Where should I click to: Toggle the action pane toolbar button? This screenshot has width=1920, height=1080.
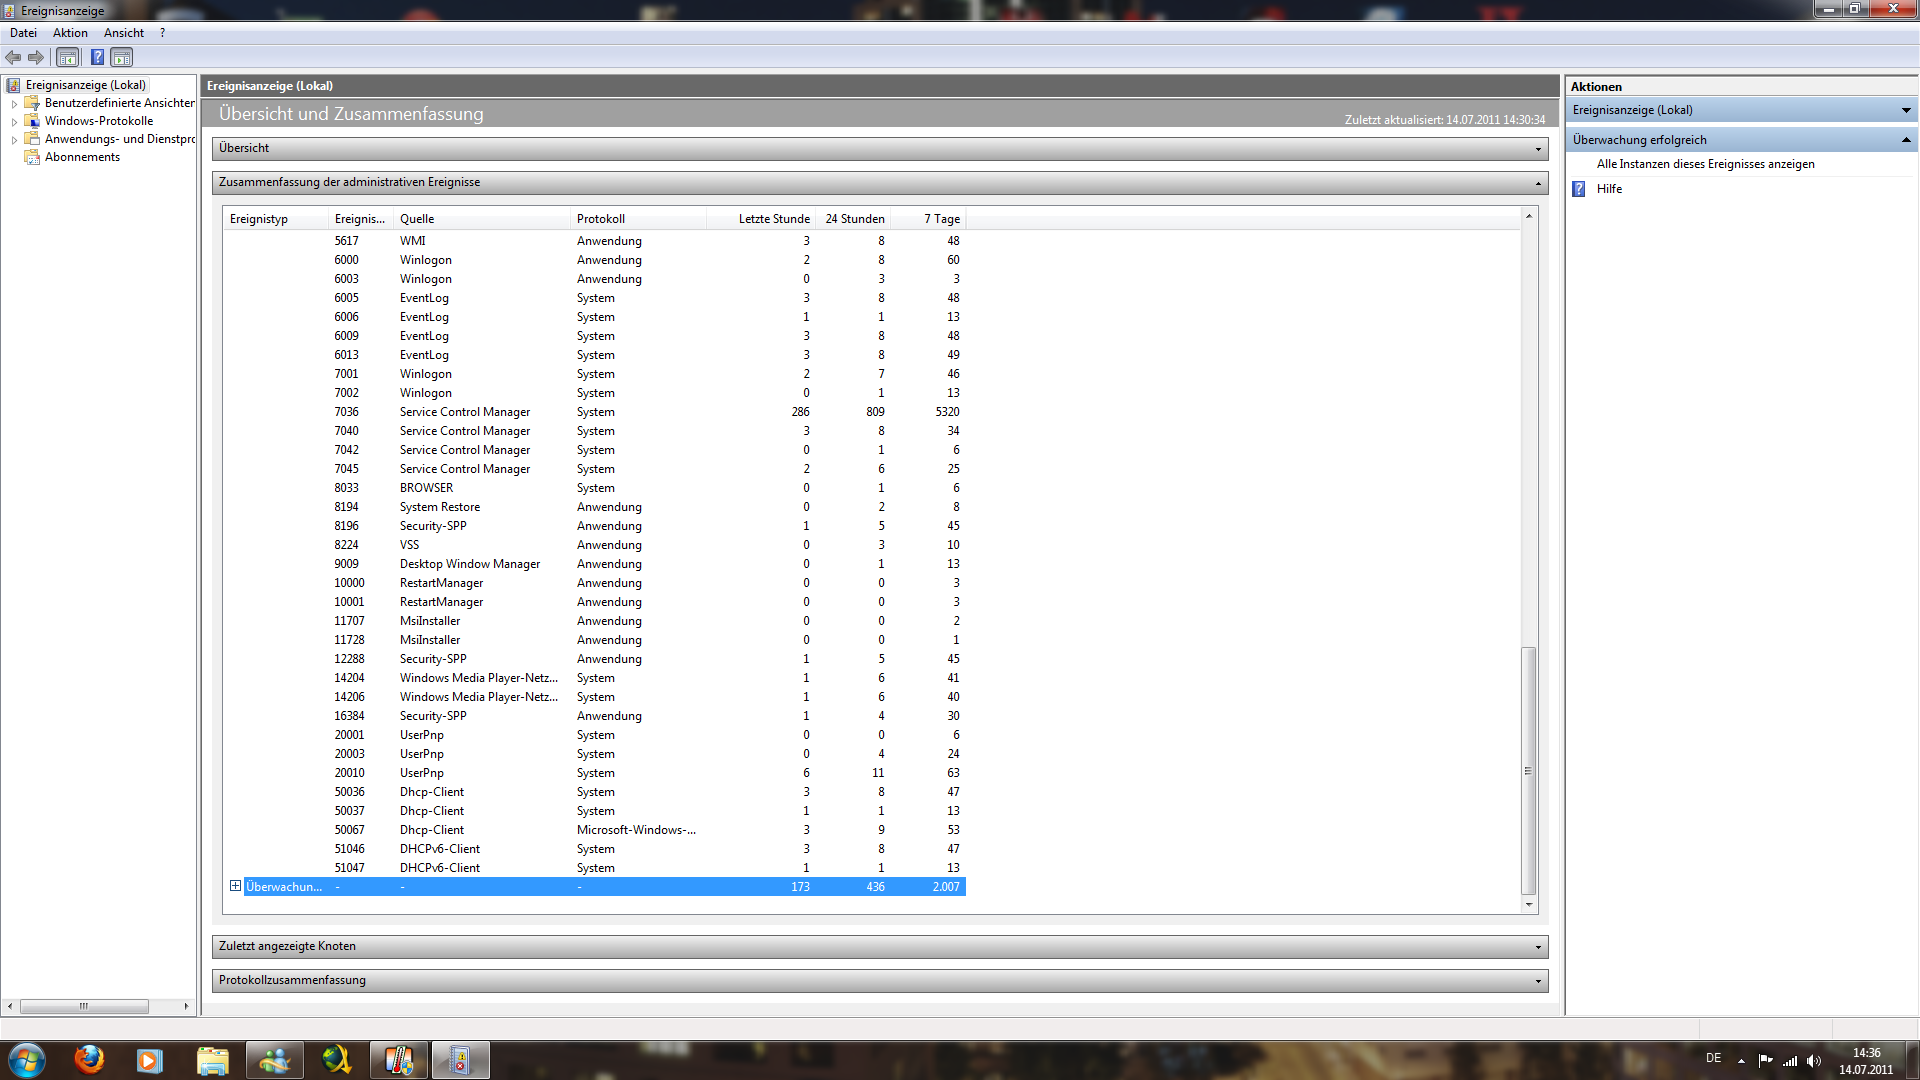coord(121,58)
